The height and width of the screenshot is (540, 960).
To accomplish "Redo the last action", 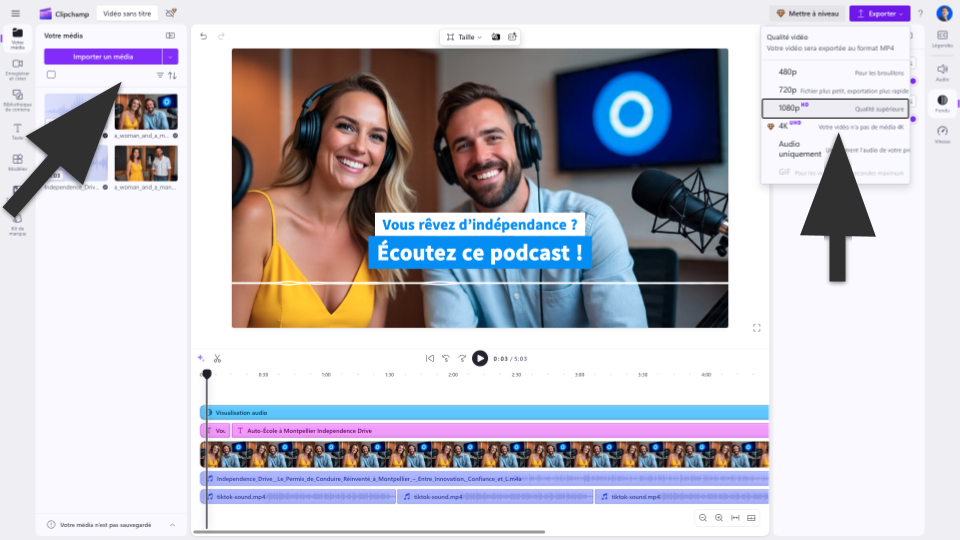I will (221, 36).
